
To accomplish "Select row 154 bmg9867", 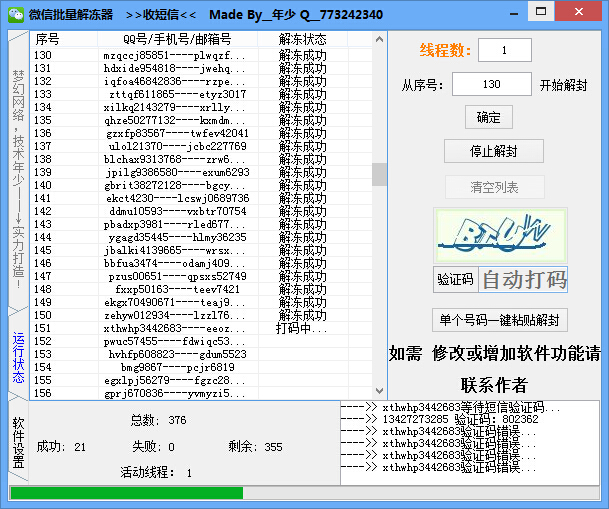I will (201, 367).
